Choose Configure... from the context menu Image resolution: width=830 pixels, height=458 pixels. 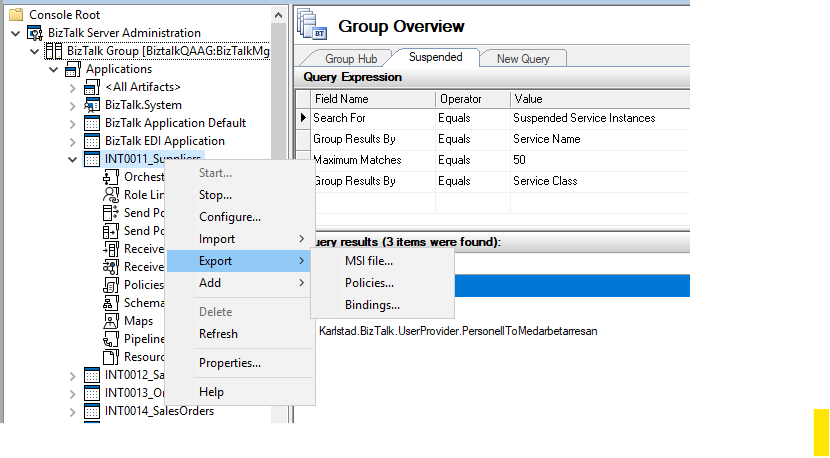[240, 217]
